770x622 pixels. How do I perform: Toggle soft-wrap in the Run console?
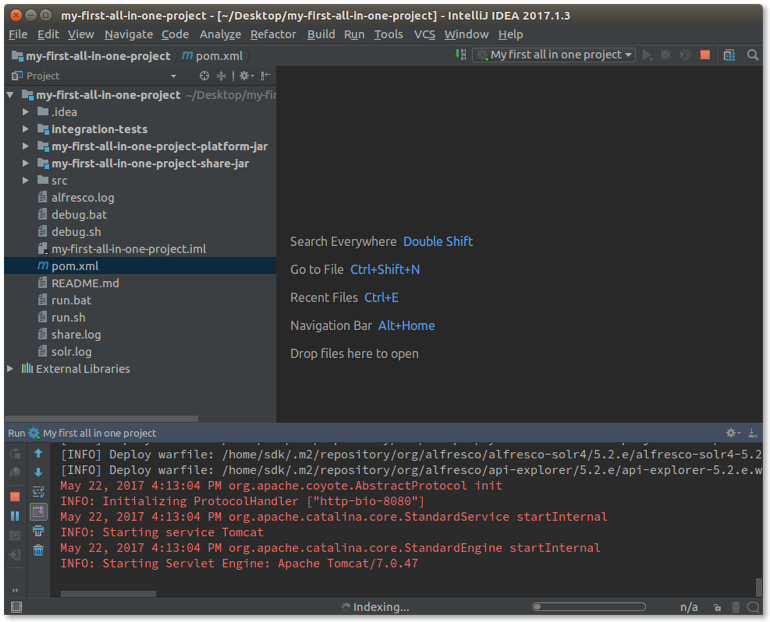[x=38, y=492]
